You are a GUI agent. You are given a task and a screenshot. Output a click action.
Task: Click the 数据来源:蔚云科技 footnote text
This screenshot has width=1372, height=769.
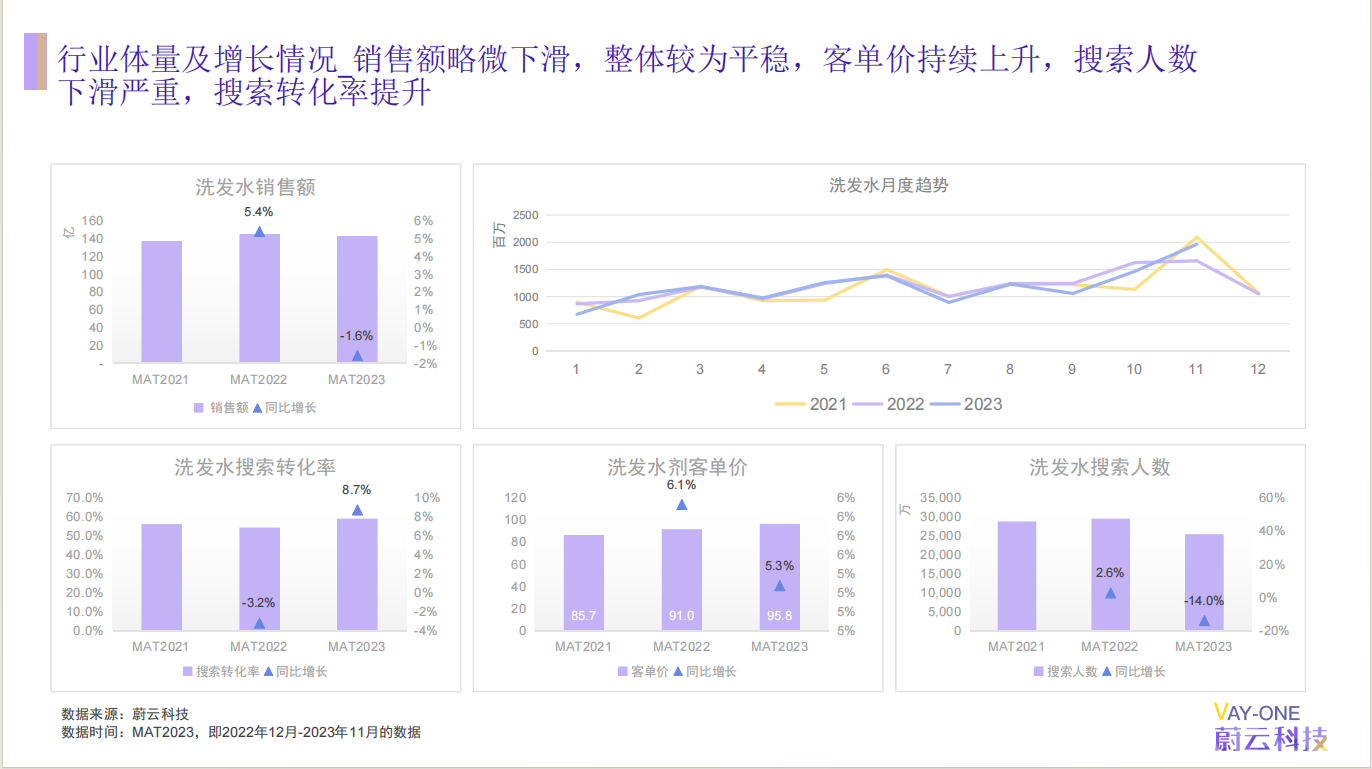125,714
